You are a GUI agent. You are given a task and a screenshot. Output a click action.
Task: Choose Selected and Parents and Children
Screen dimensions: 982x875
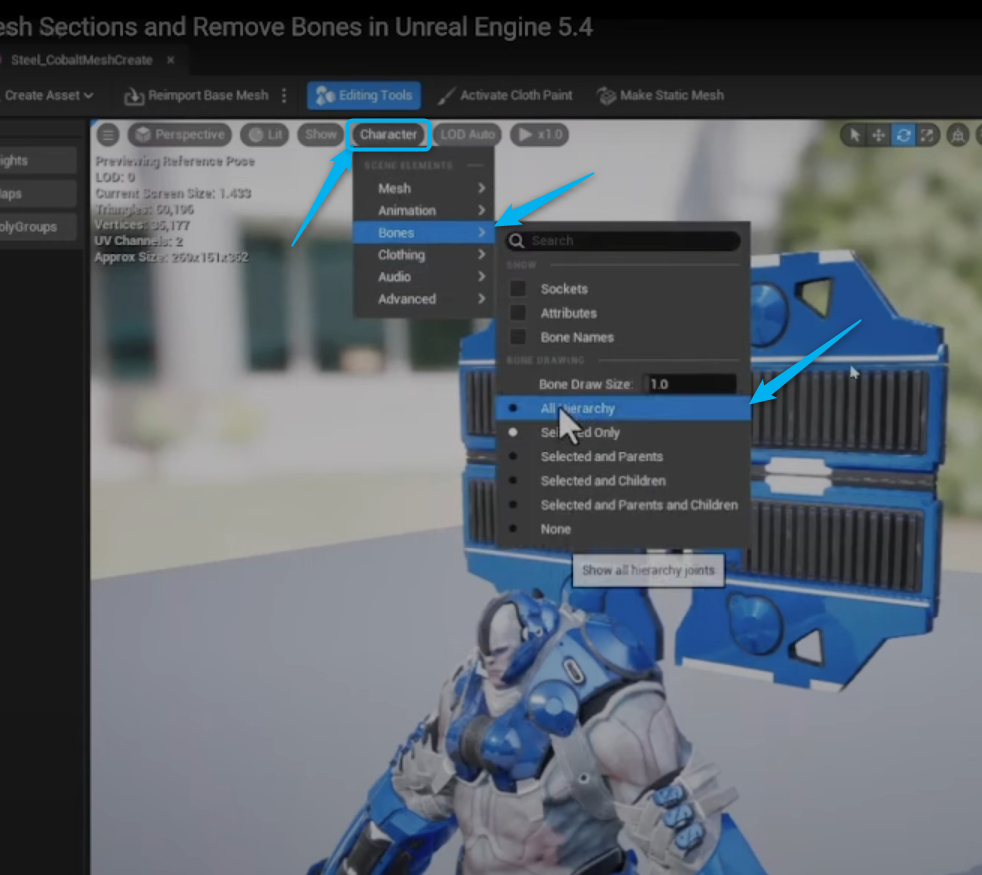click(623, 505)
